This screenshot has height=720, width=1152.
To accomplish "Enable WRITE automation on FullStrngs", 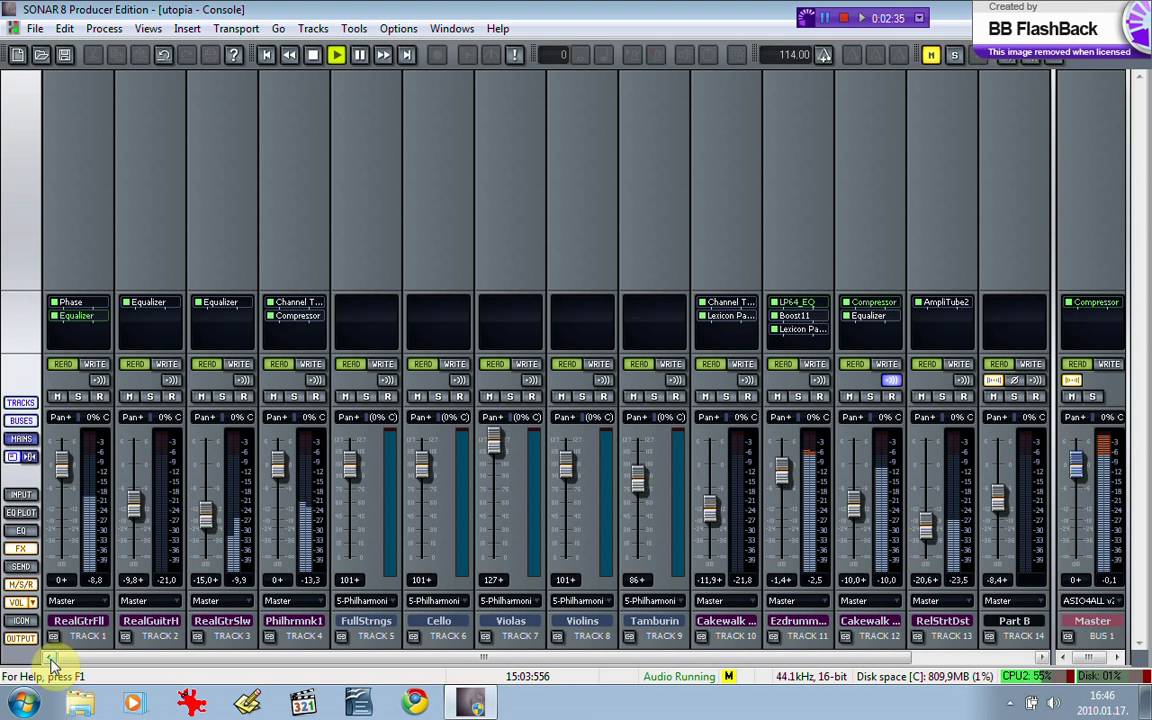I will (x=382, y=364).
